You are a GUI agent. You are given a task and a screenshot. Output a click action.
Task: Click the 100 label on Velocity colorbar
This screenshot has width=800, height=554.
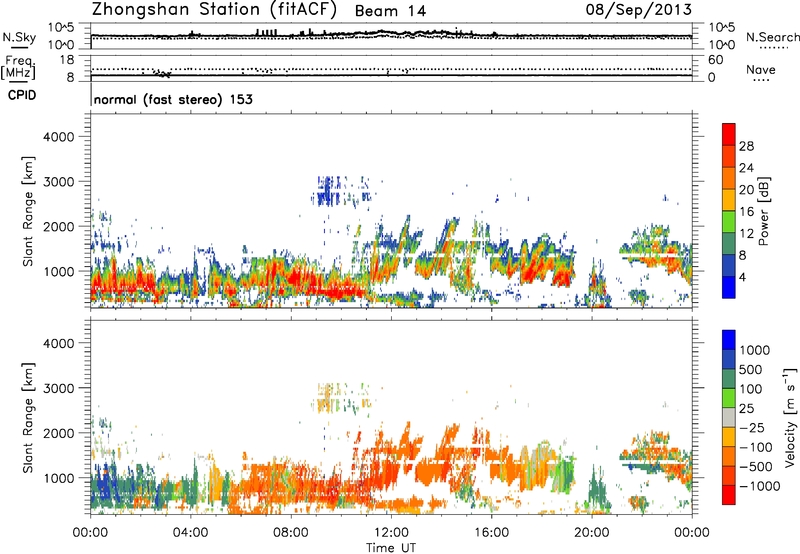click(751, 389)
